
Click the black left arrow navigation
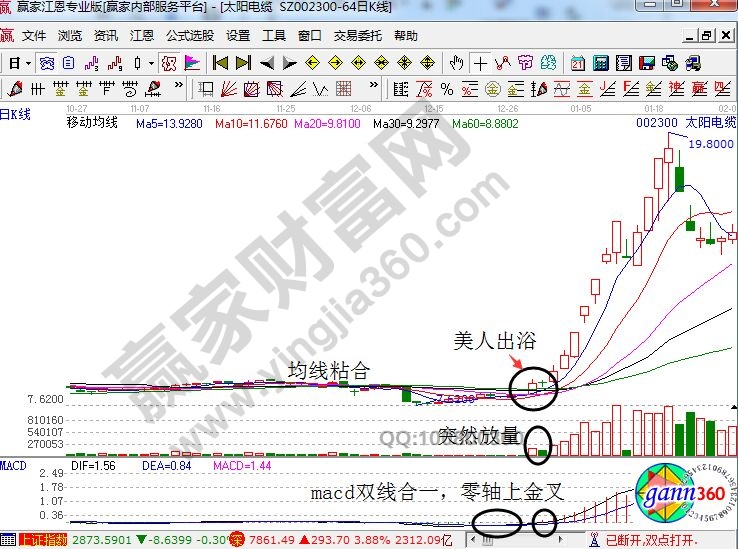click(267, 63)
